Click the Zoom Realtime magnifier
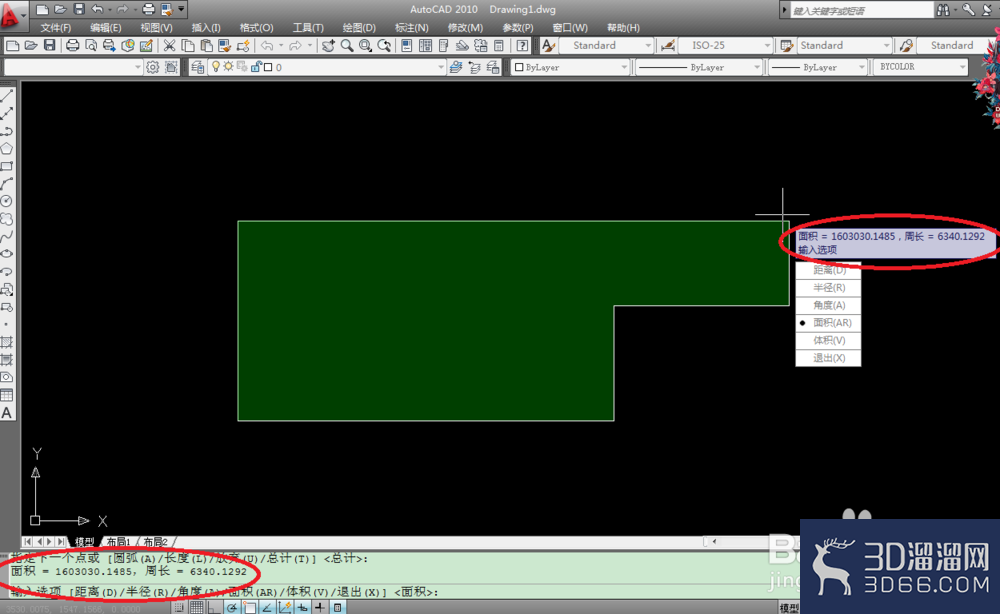1000x614 pixels. coord(347,45)
